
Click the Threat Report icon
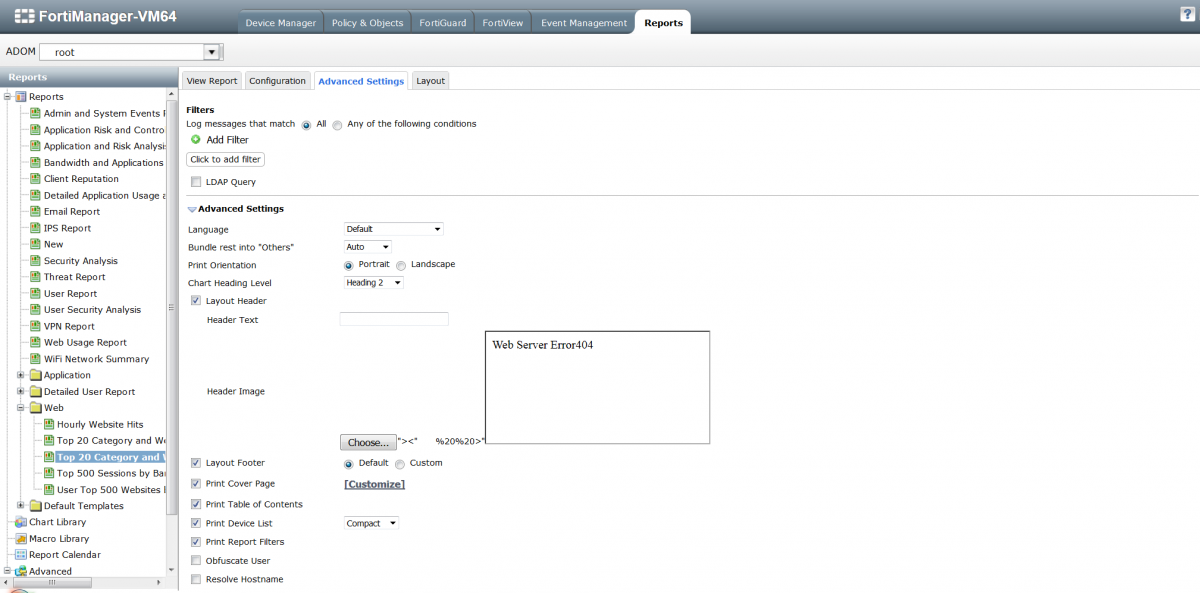coord(35,277)
